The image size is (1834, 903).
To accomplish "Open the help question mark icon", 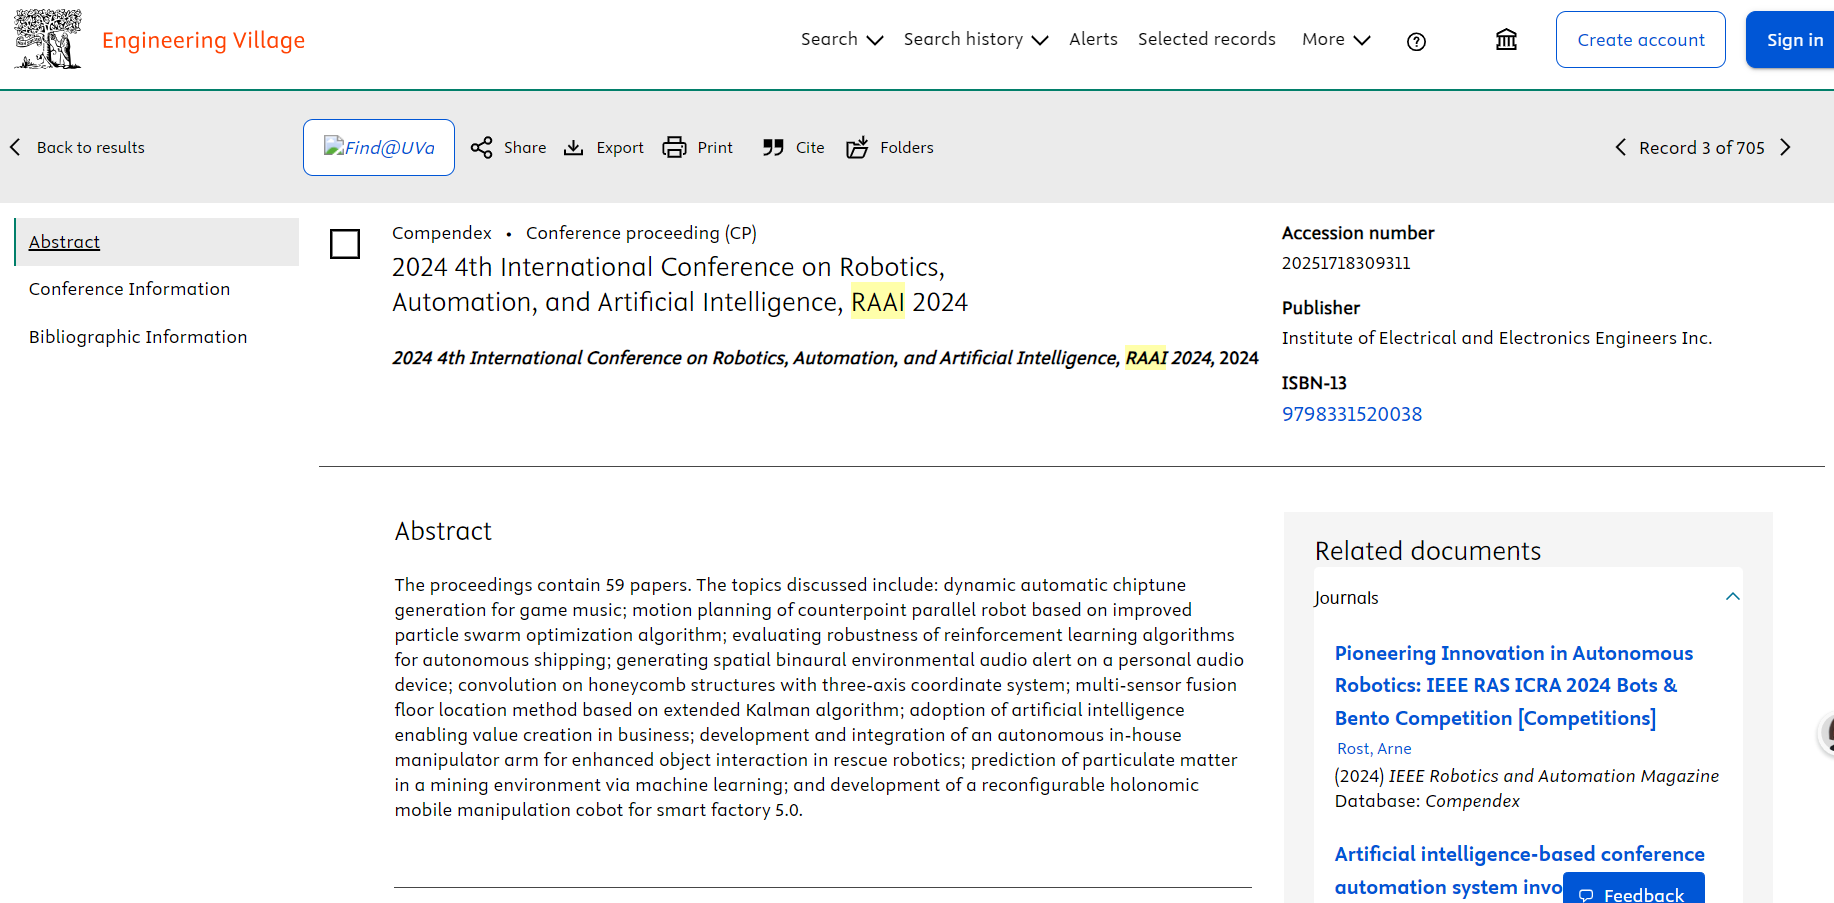I will (x=1416, y=41).
